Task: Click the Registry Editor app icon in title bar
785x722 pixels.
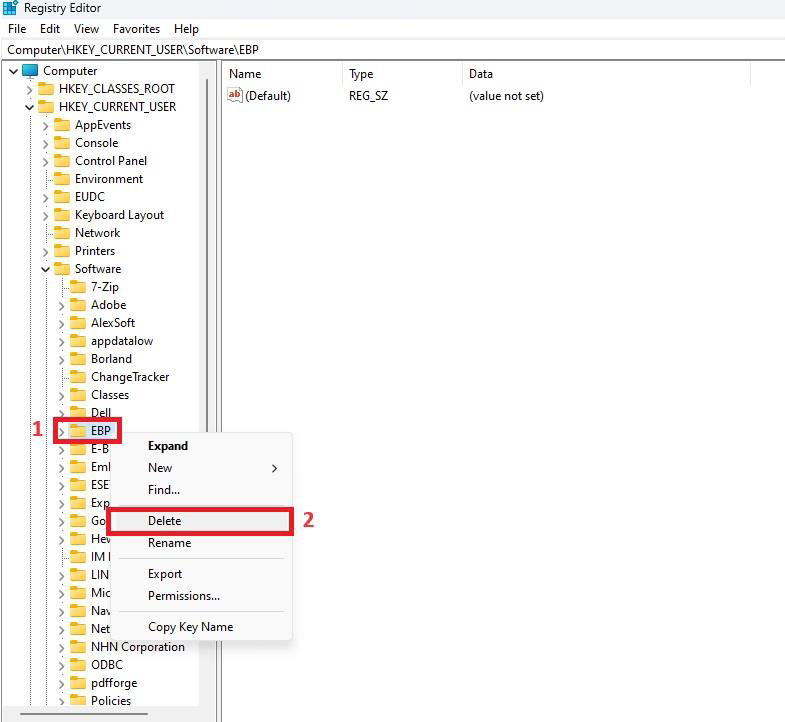Action: pos(10,9)
